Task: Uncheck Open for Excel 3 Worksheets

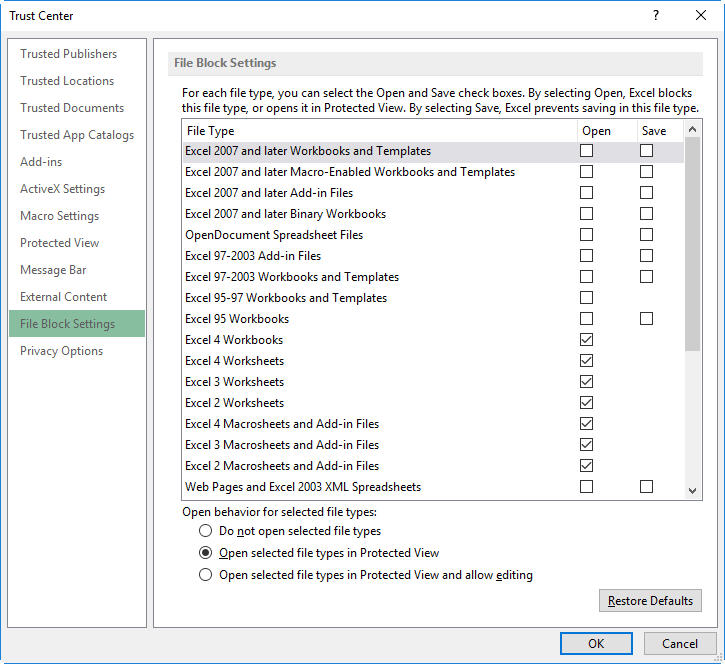Action: click(586, 381)
